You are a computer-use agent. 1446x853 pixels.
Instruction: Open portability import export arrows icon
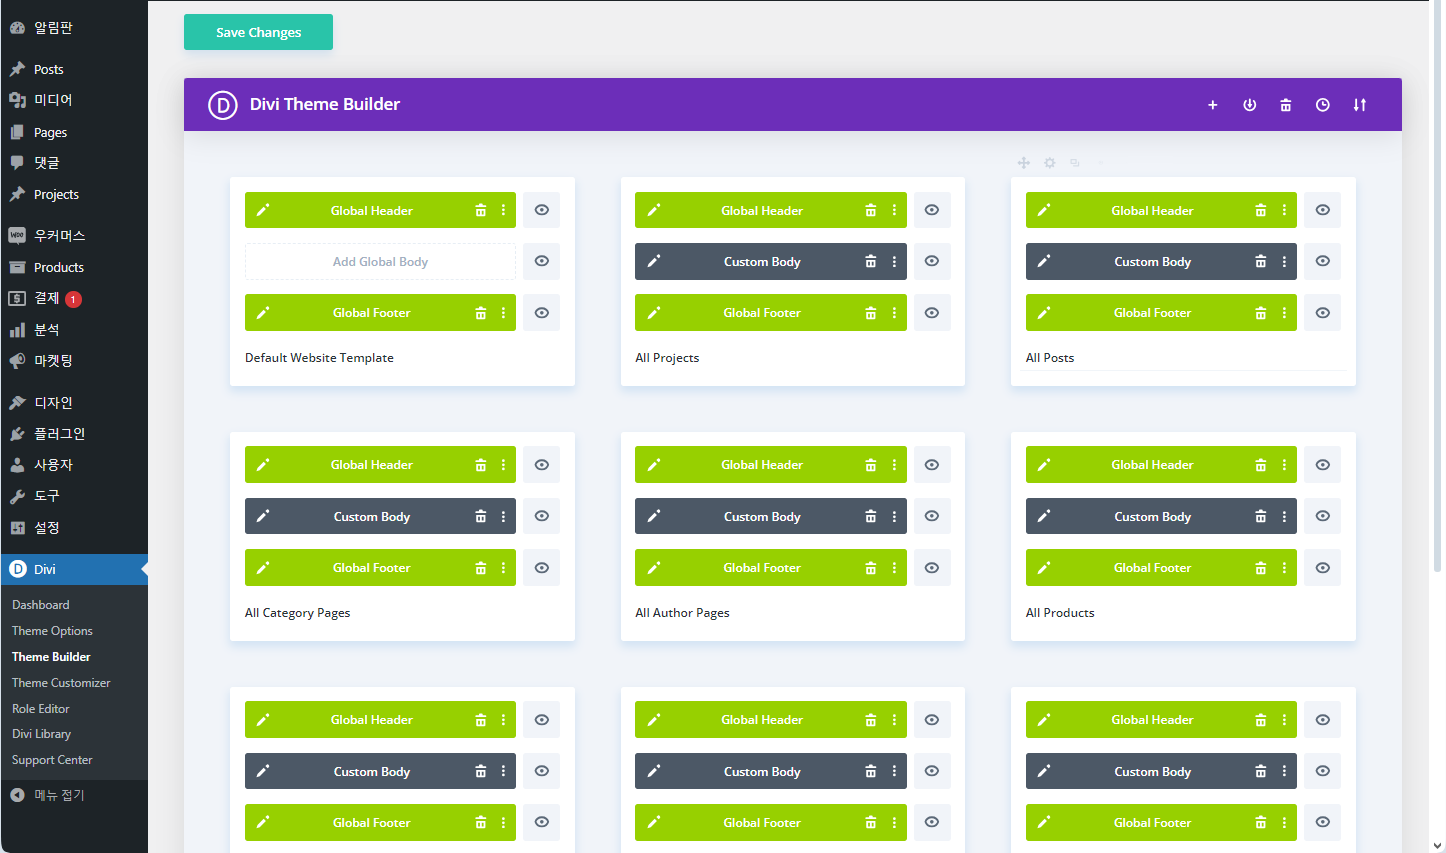click(x=1359, y=105)
